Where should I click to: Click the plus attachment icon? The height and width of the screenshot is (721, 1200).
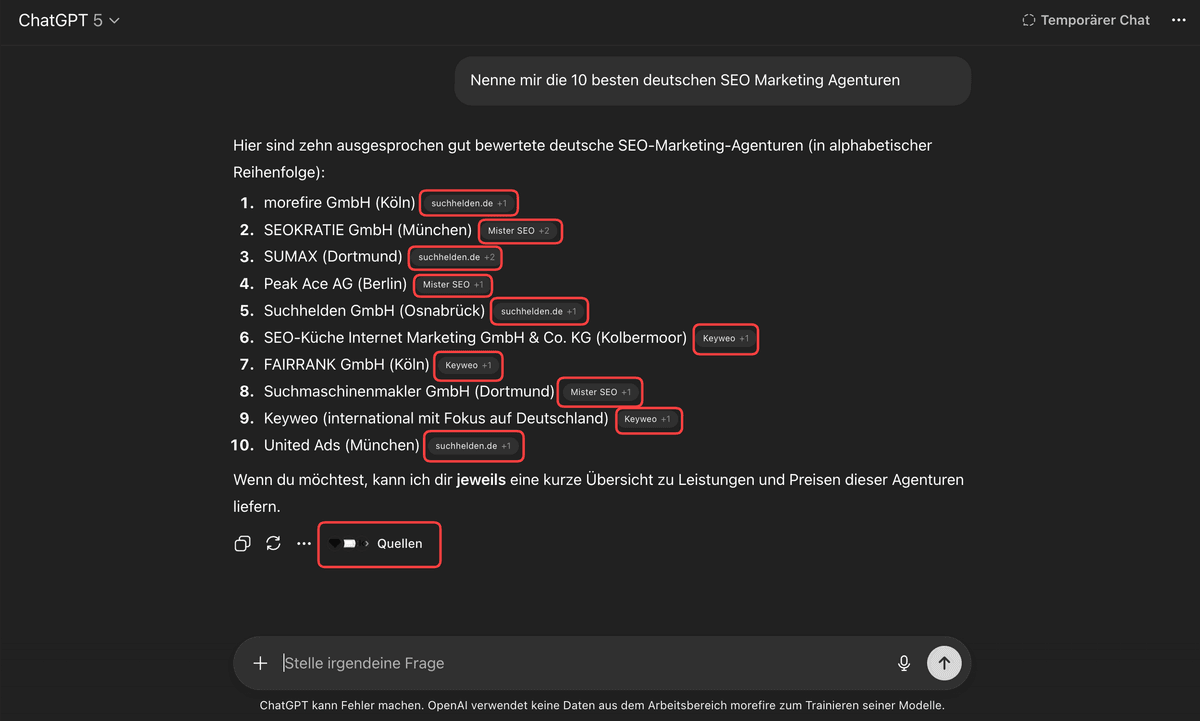click(x=260, y=663)
